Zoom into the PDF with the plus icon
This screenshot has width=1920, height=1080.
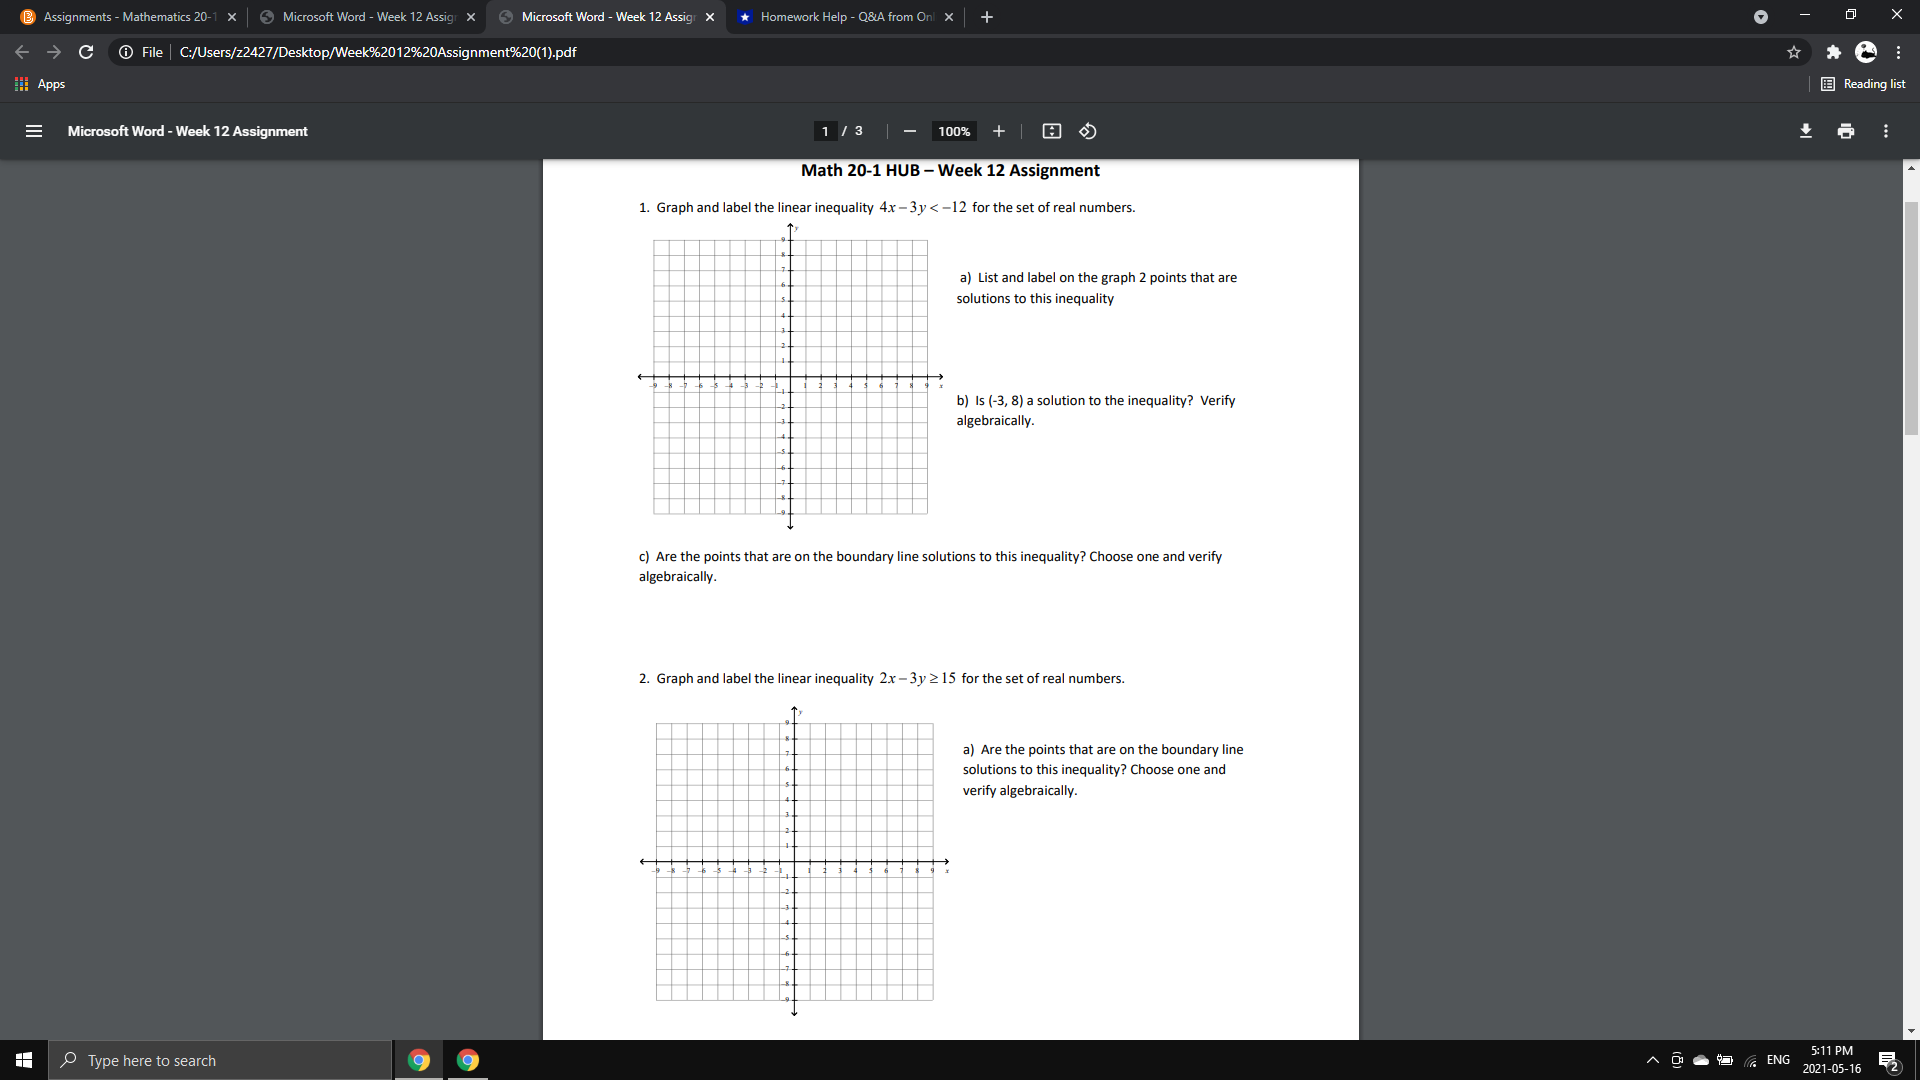tap(999, 131)
